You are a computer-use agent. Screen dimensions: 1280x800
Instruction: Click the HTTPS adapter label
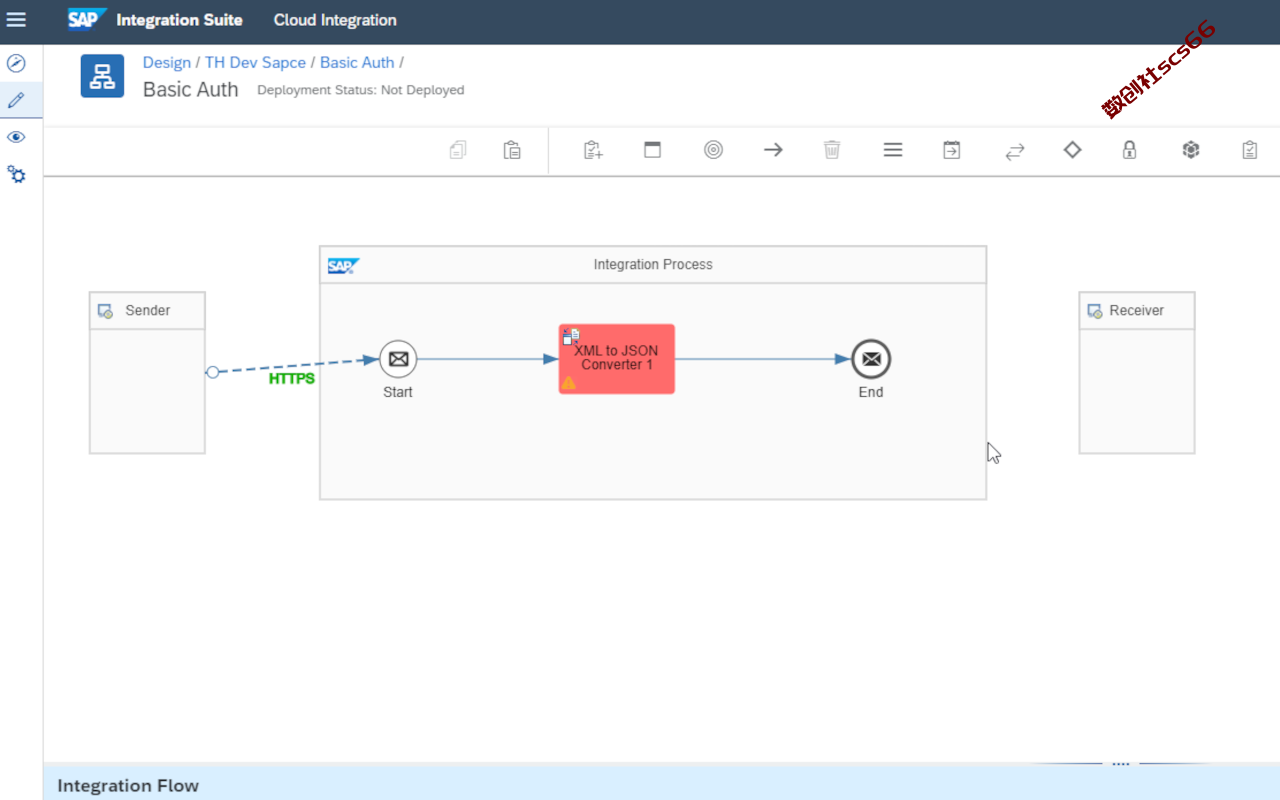click(x=292, y=379)
